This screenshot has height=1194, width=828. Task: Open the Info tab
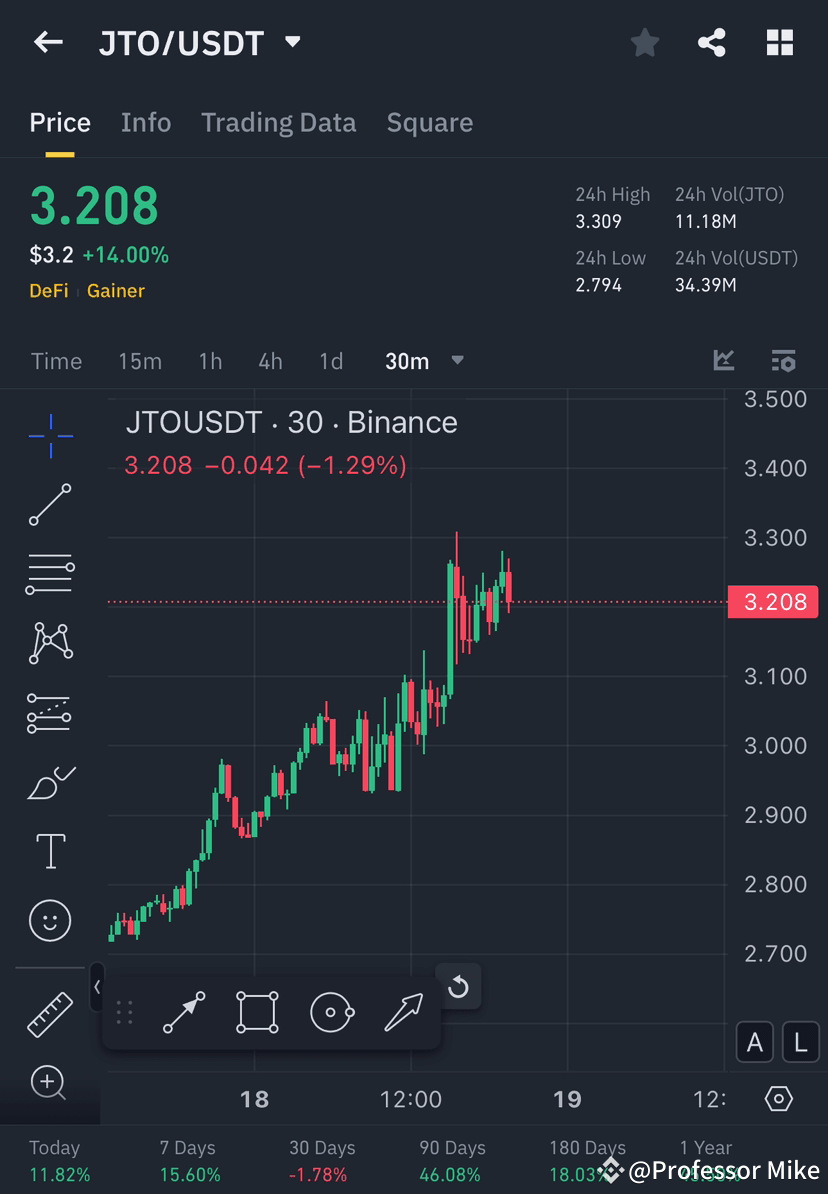[x=146, y=122]
